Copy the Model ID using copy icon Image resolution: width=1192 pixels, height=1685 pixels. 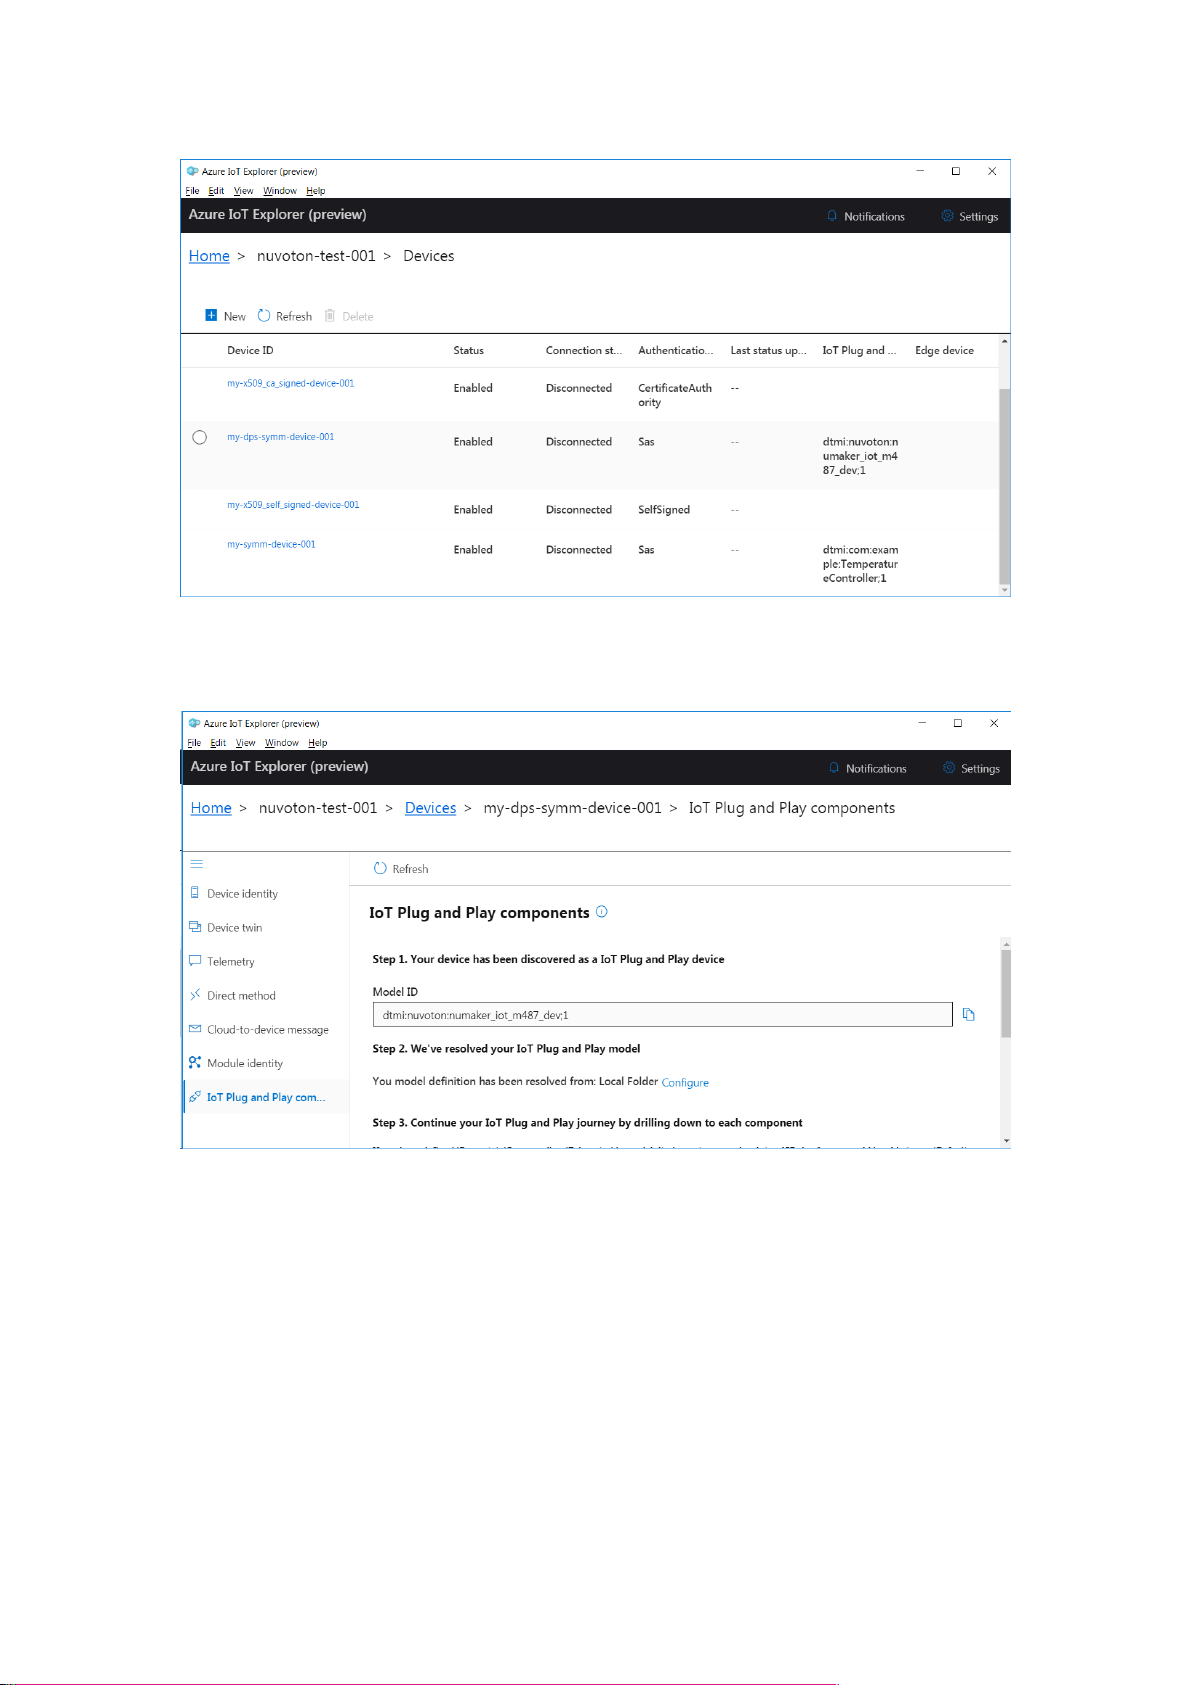point(968,1014)
